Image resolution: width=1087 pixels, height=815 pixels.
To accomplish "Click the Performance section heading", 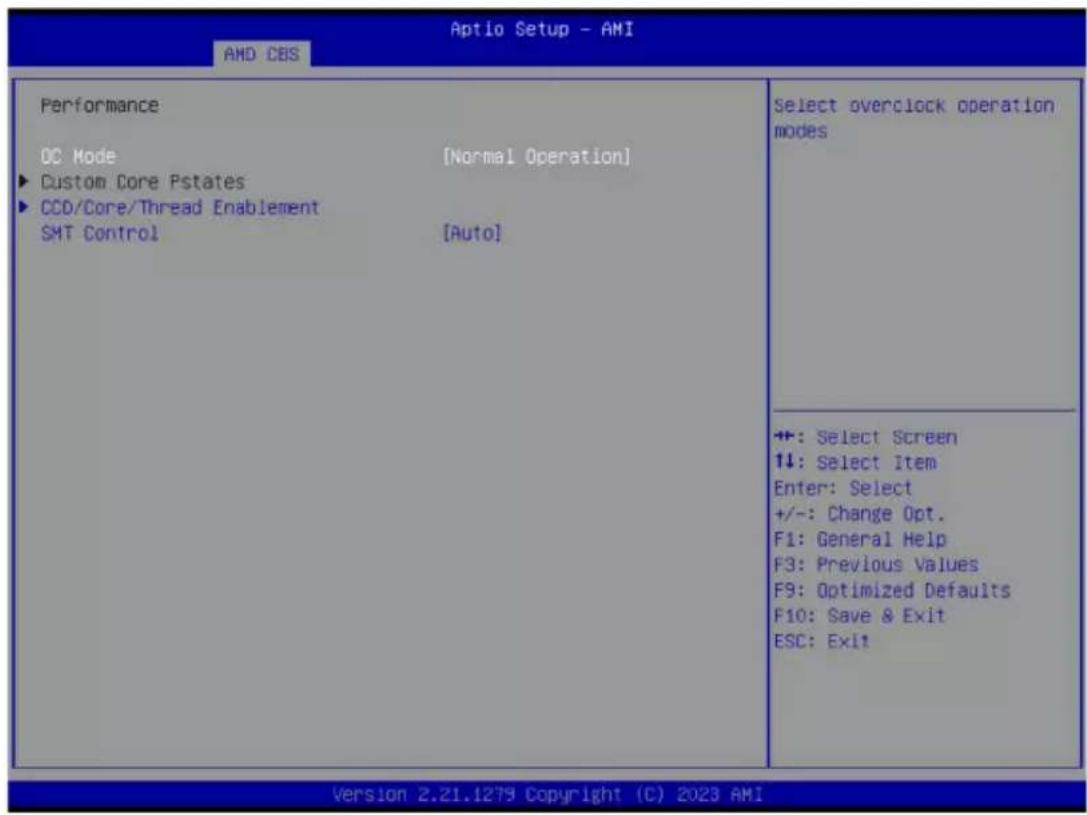I will [99, 106].
